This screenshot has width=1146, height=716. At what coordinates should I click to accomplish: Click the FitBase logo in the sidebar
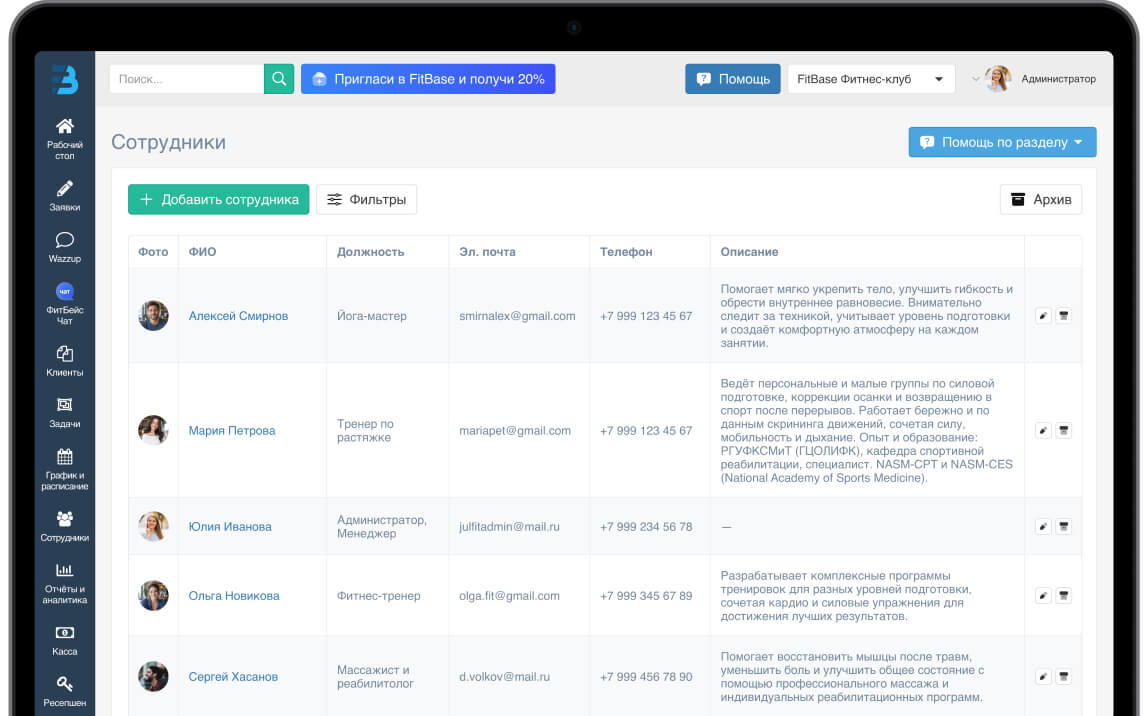tap(64, 79)
